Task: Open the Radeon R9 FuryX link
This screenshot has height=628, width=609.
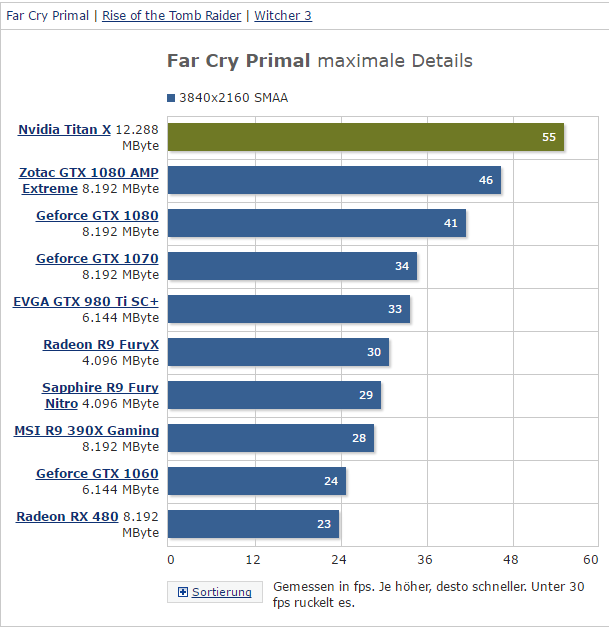Action: click(x=101, y=345)
